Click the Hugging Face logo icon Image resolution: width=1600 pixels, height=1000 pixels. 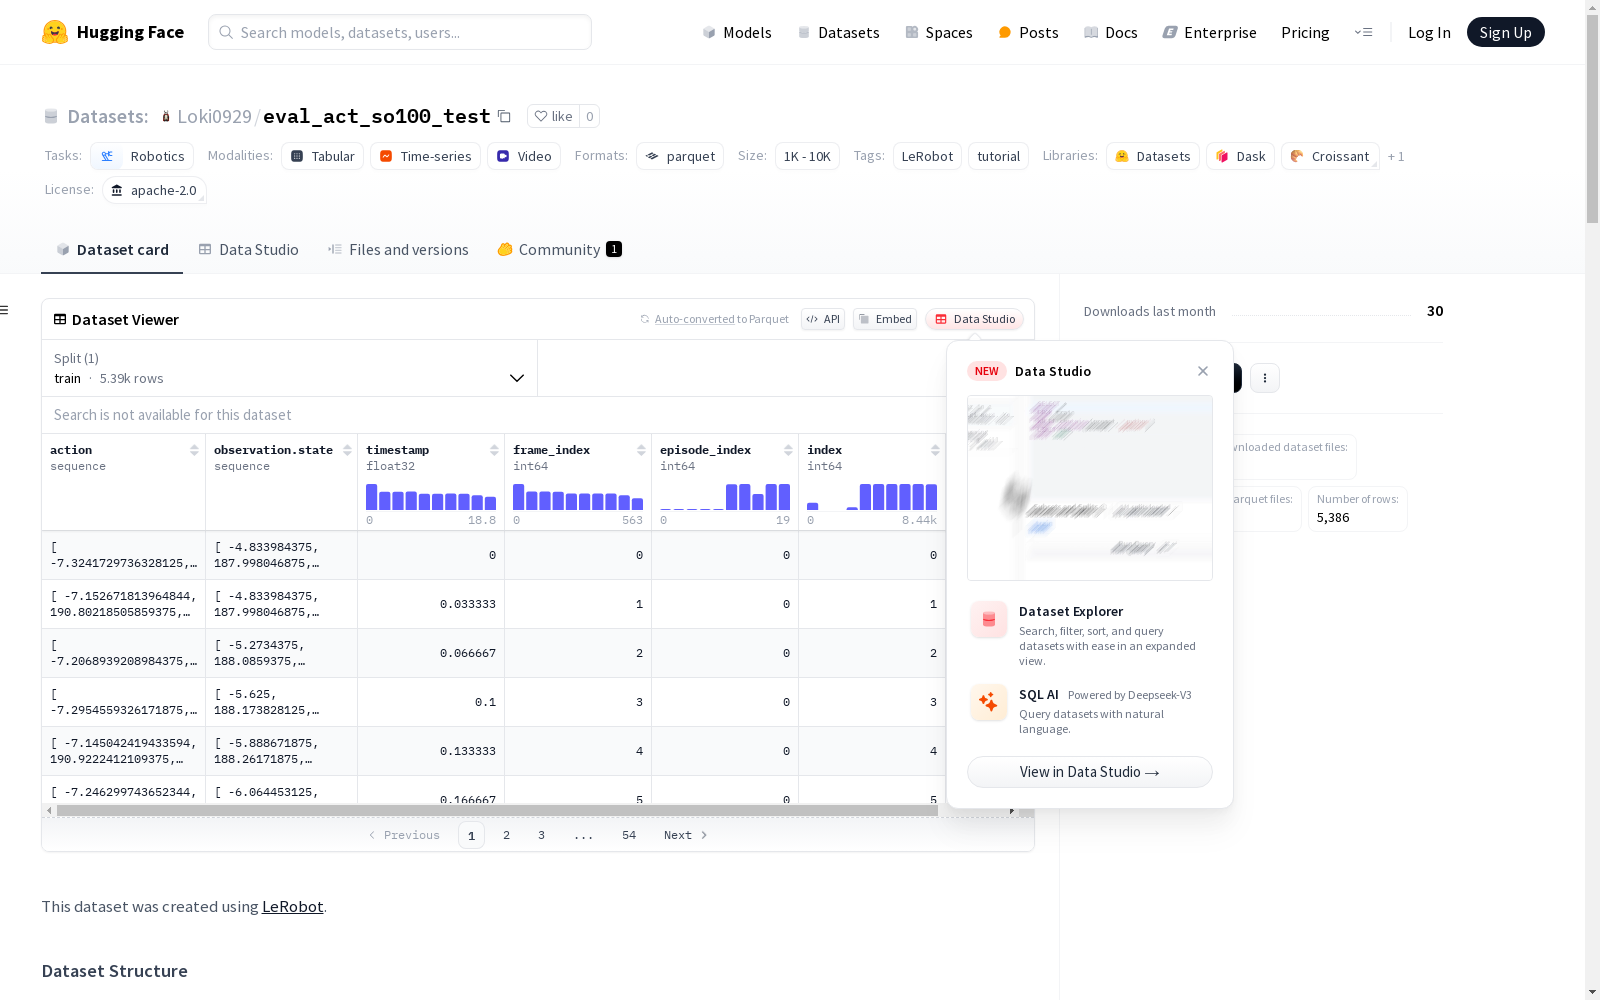pos(55,32)
